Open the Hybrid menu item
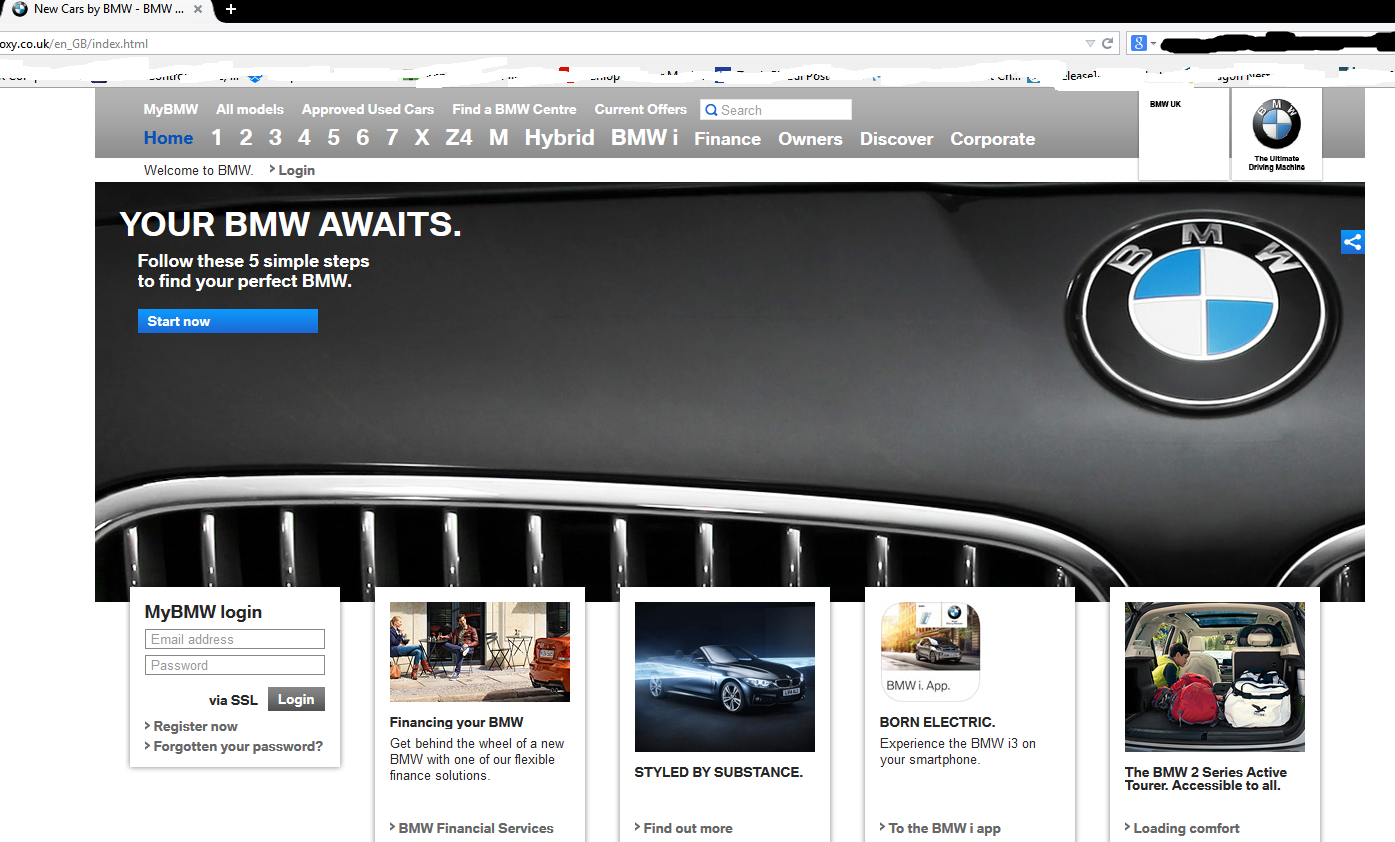This screenshot has height=842, width=1395. [560, 138]
